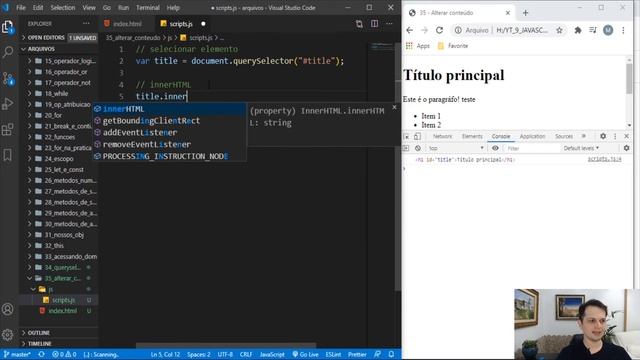Open the Default levels dropdown
The image size is (640, 360).
point(581,148)
